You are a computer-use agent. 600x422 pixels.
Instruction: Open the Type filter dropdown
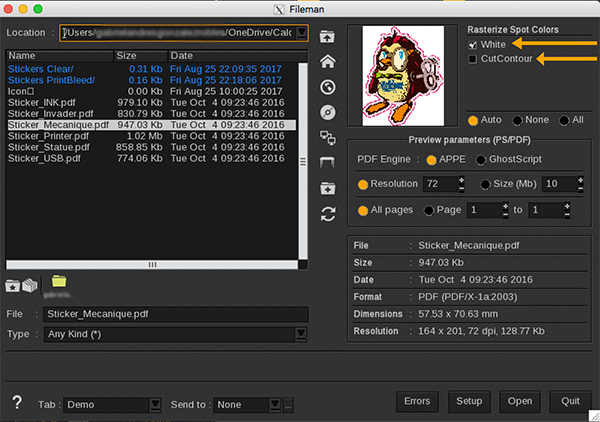click(300, 333)
